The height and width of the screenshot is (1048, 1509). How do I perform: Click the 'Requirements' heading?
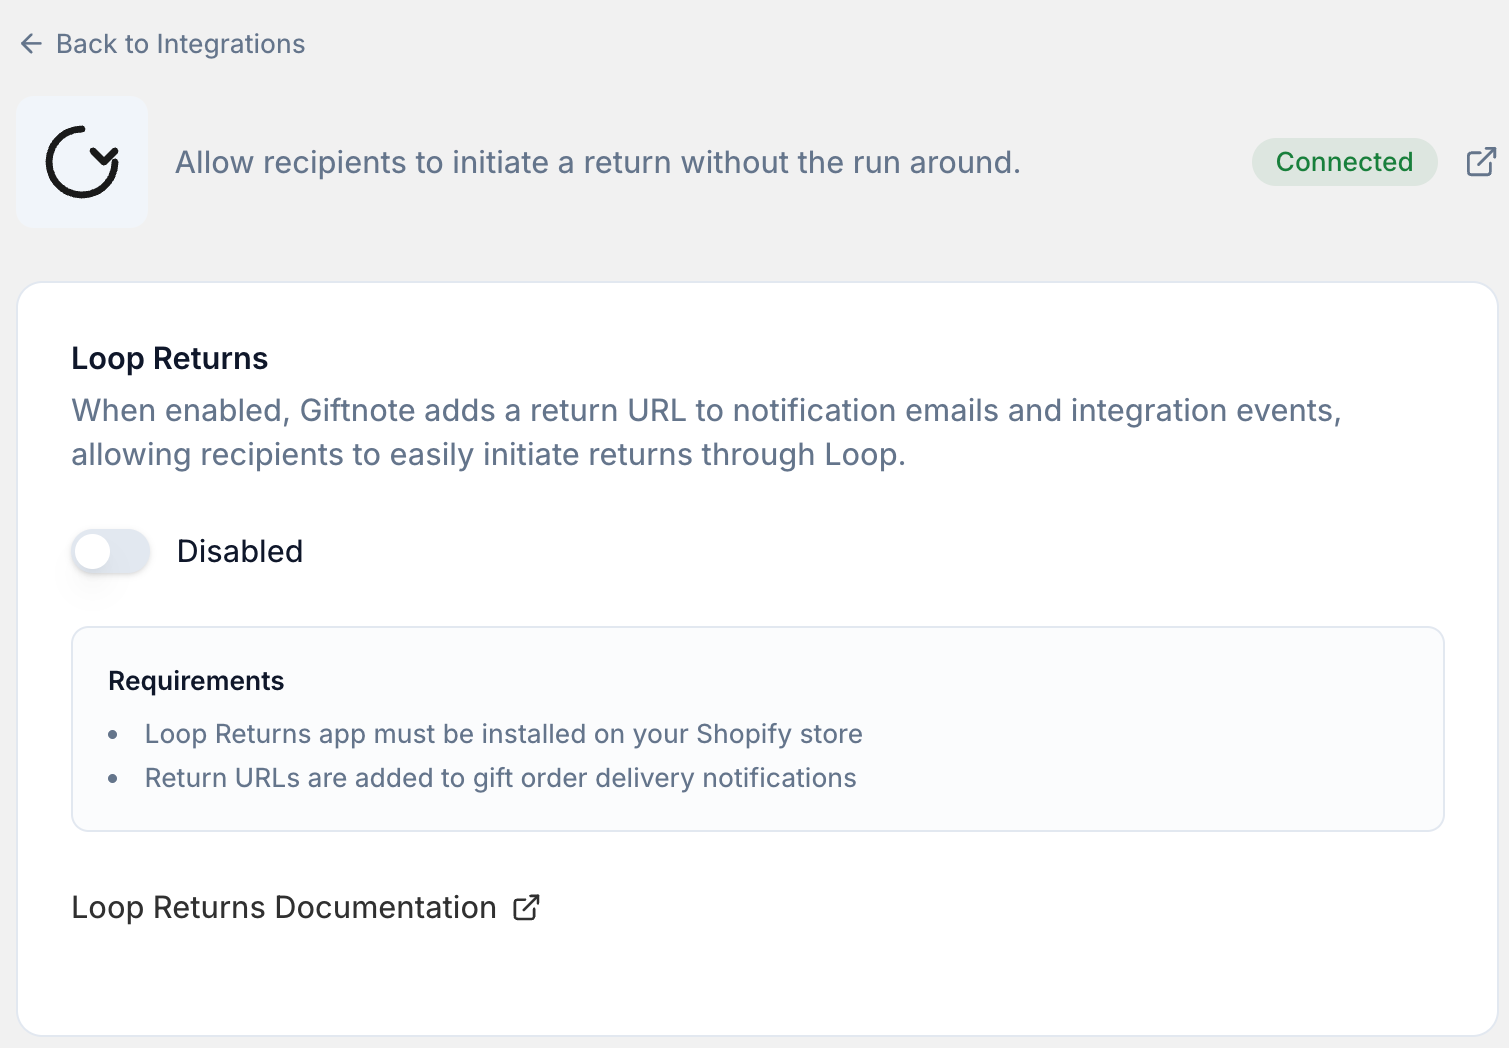pos(196,681)
